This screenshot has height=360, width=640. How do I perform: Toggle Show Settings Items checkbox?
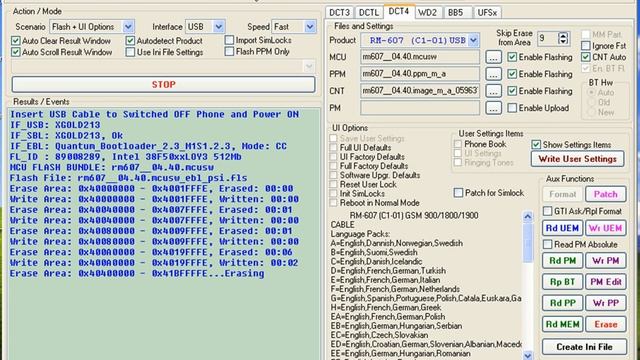[x=536, y=144]
